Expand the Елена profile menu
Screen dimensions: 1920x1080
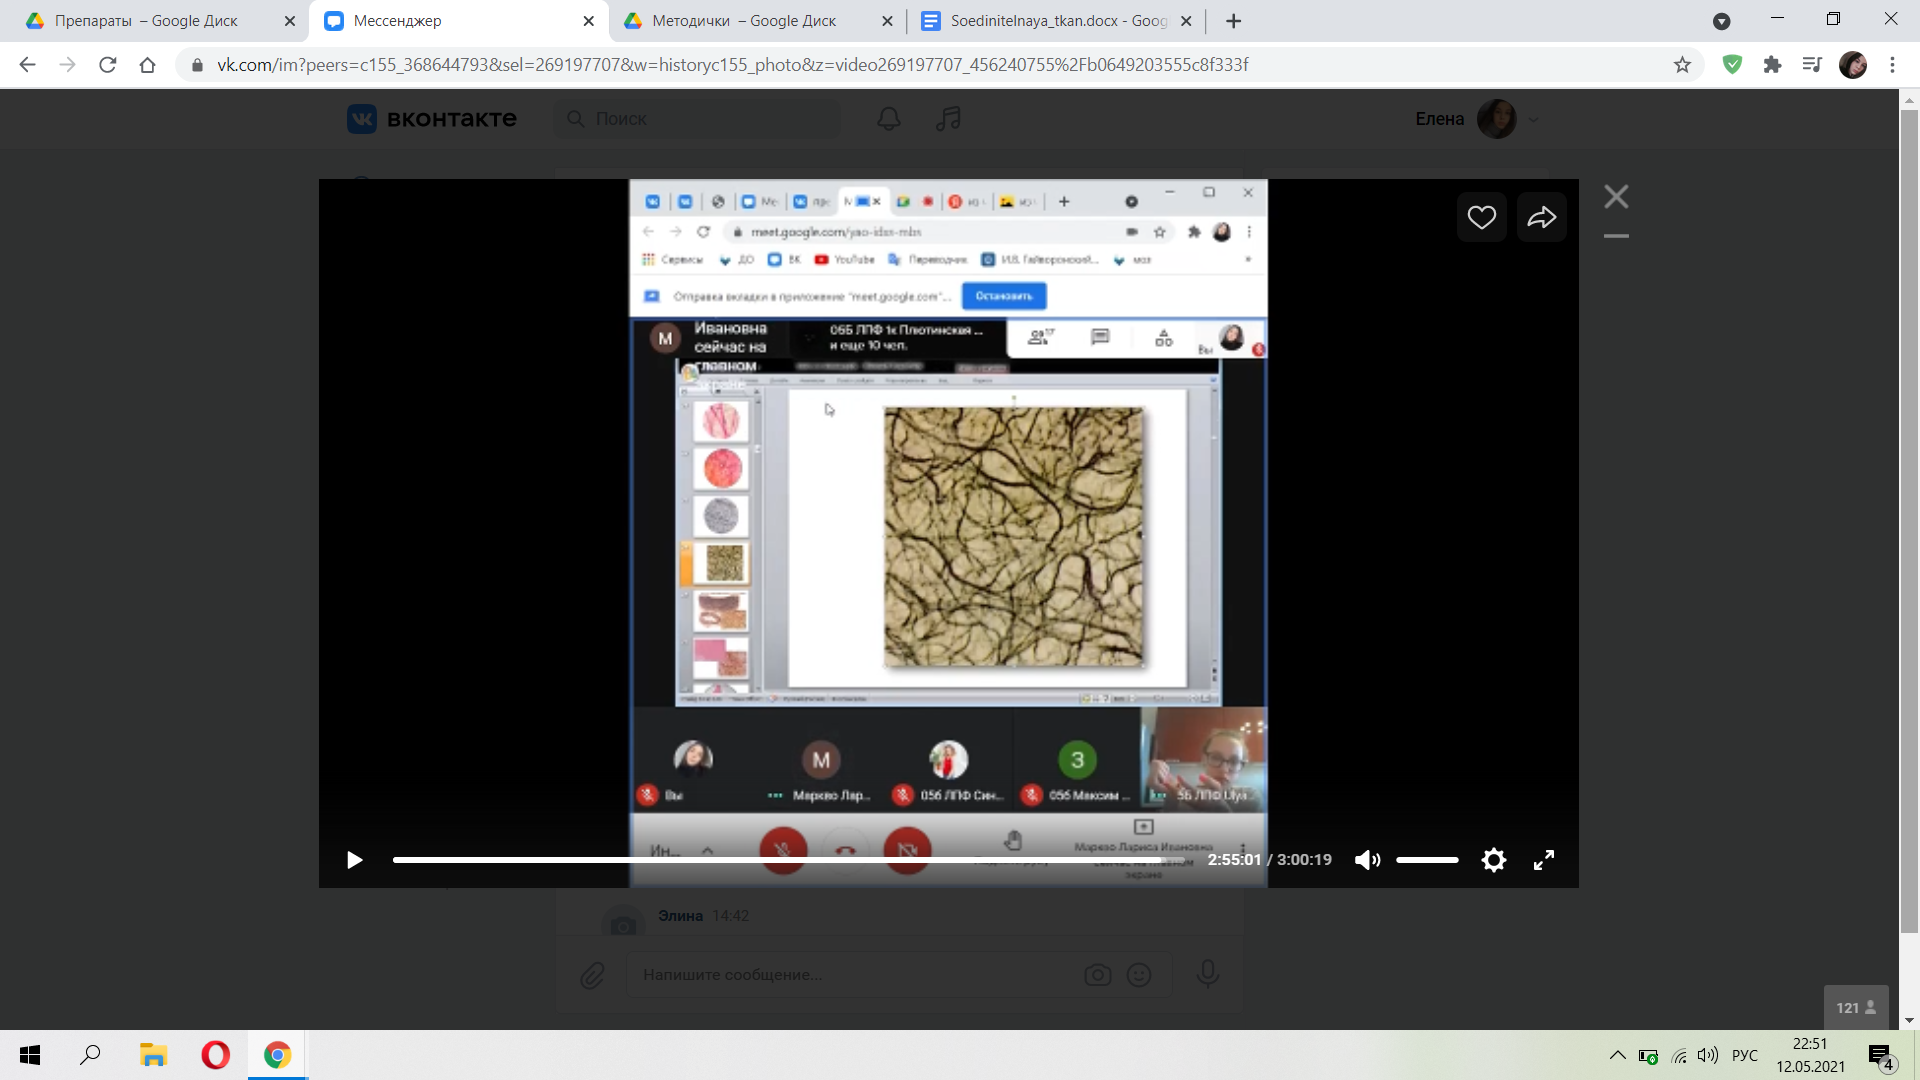pyautogui.click(x=1476, y=119)
